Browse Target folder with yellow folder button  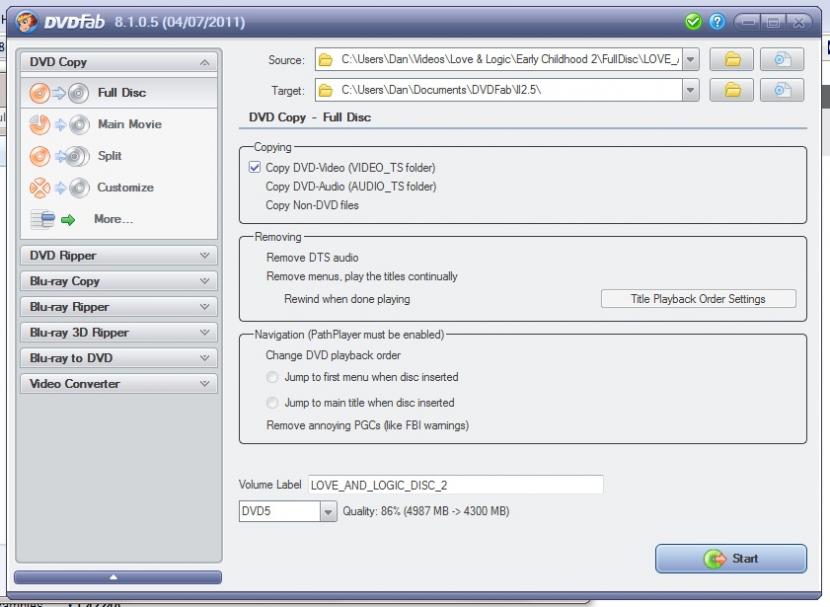point(732,90)
